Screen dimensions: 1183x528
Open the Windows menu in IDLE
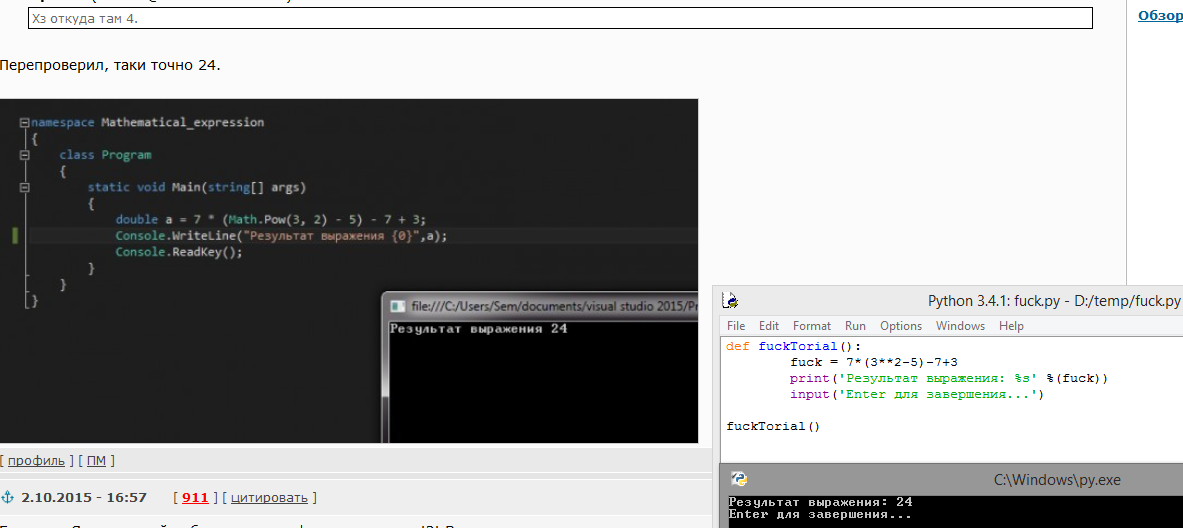tap(960, 326)
